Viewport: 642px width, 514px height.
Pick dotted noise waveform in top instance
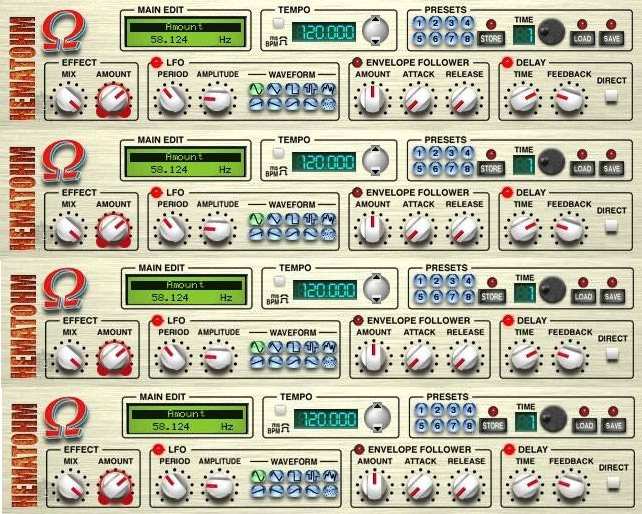point(328,104)
